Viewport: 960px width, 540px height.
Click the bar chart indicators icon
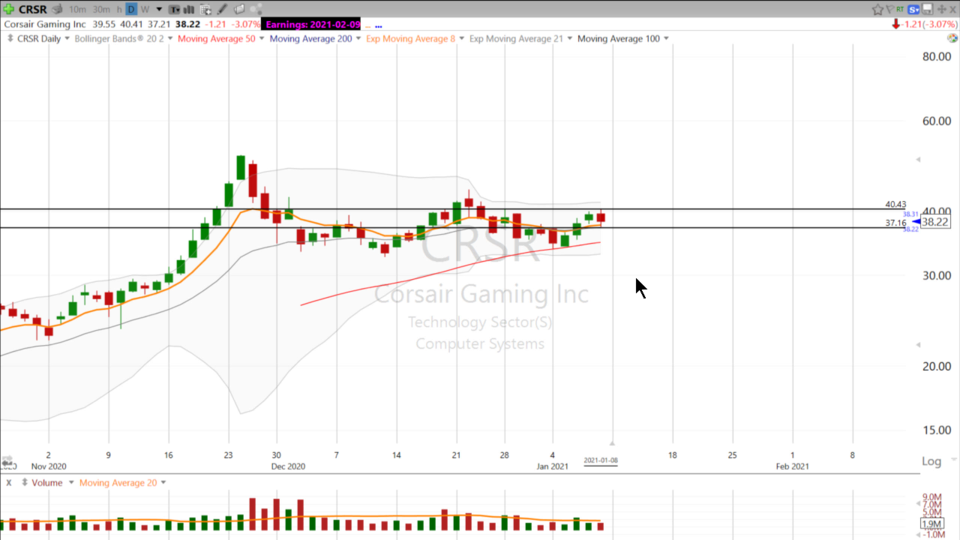[189, 9]
